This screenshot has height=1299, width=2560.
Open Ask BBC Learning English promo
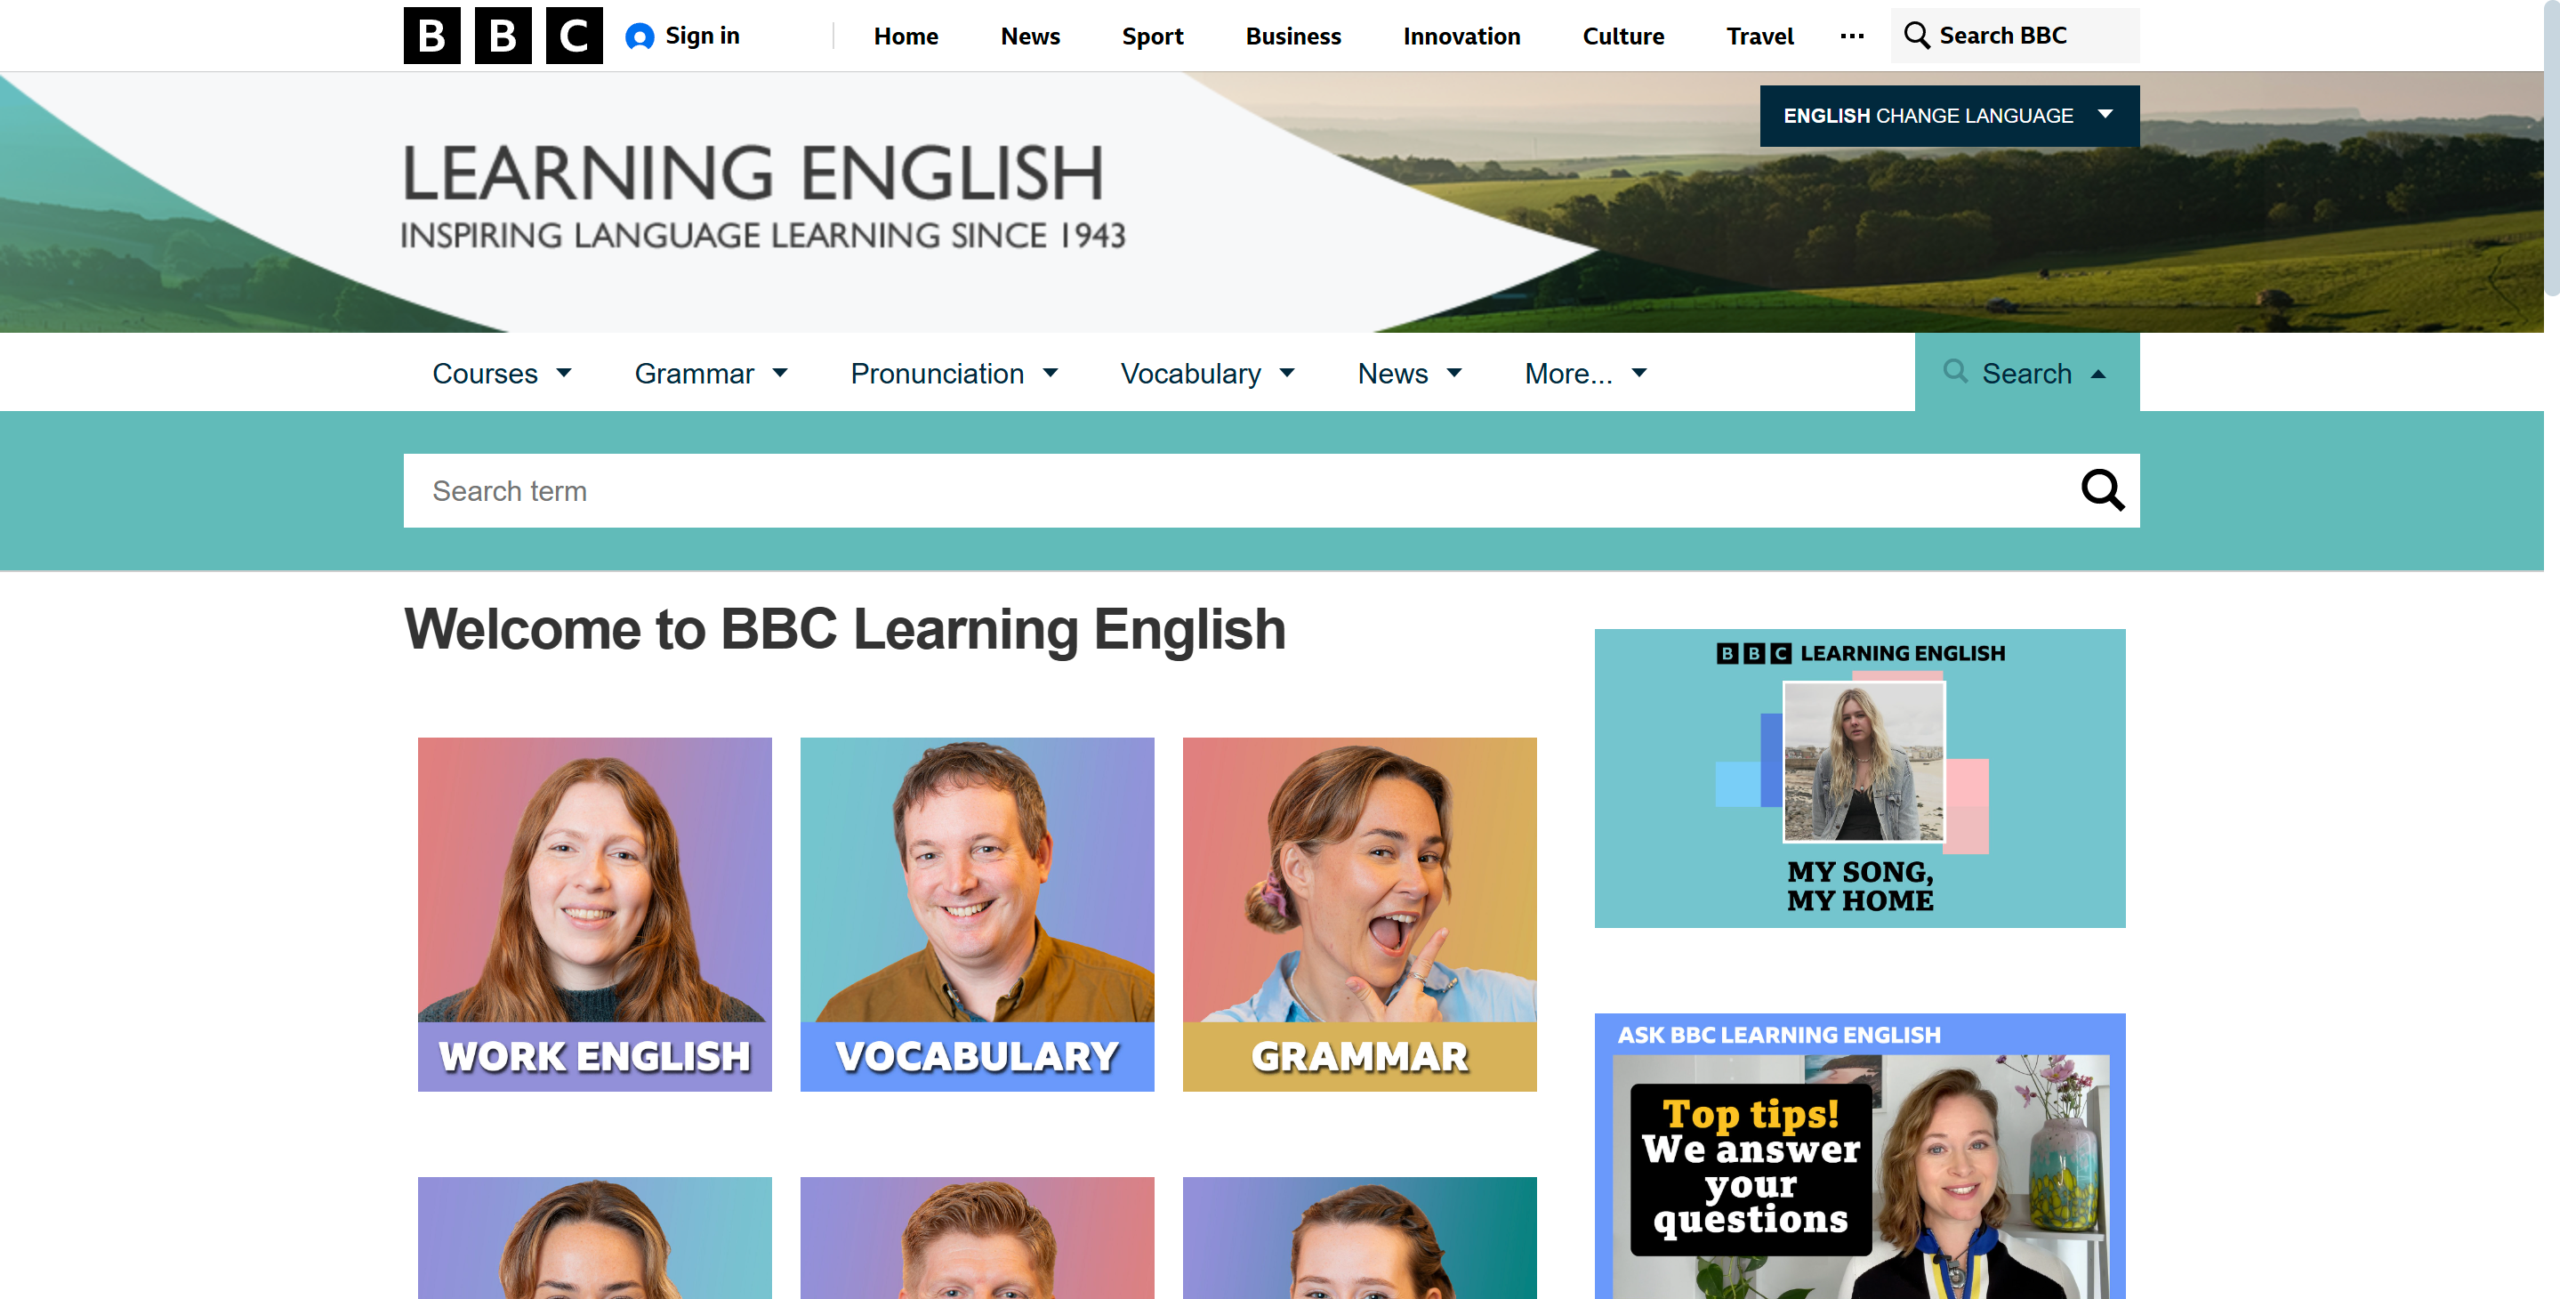point(1860,1156)
